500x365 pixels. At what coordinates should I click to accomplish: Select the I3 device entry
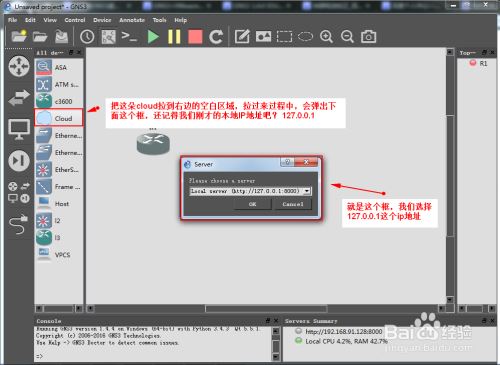[x=59, y=238]
